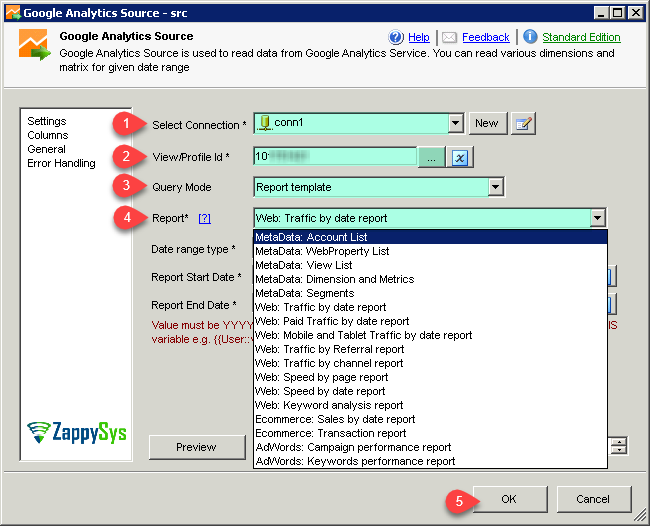Expand the Select Connection dropdown arrow
Screen dimensions: 650x526
pyautogui.click(x=456, y=123)
